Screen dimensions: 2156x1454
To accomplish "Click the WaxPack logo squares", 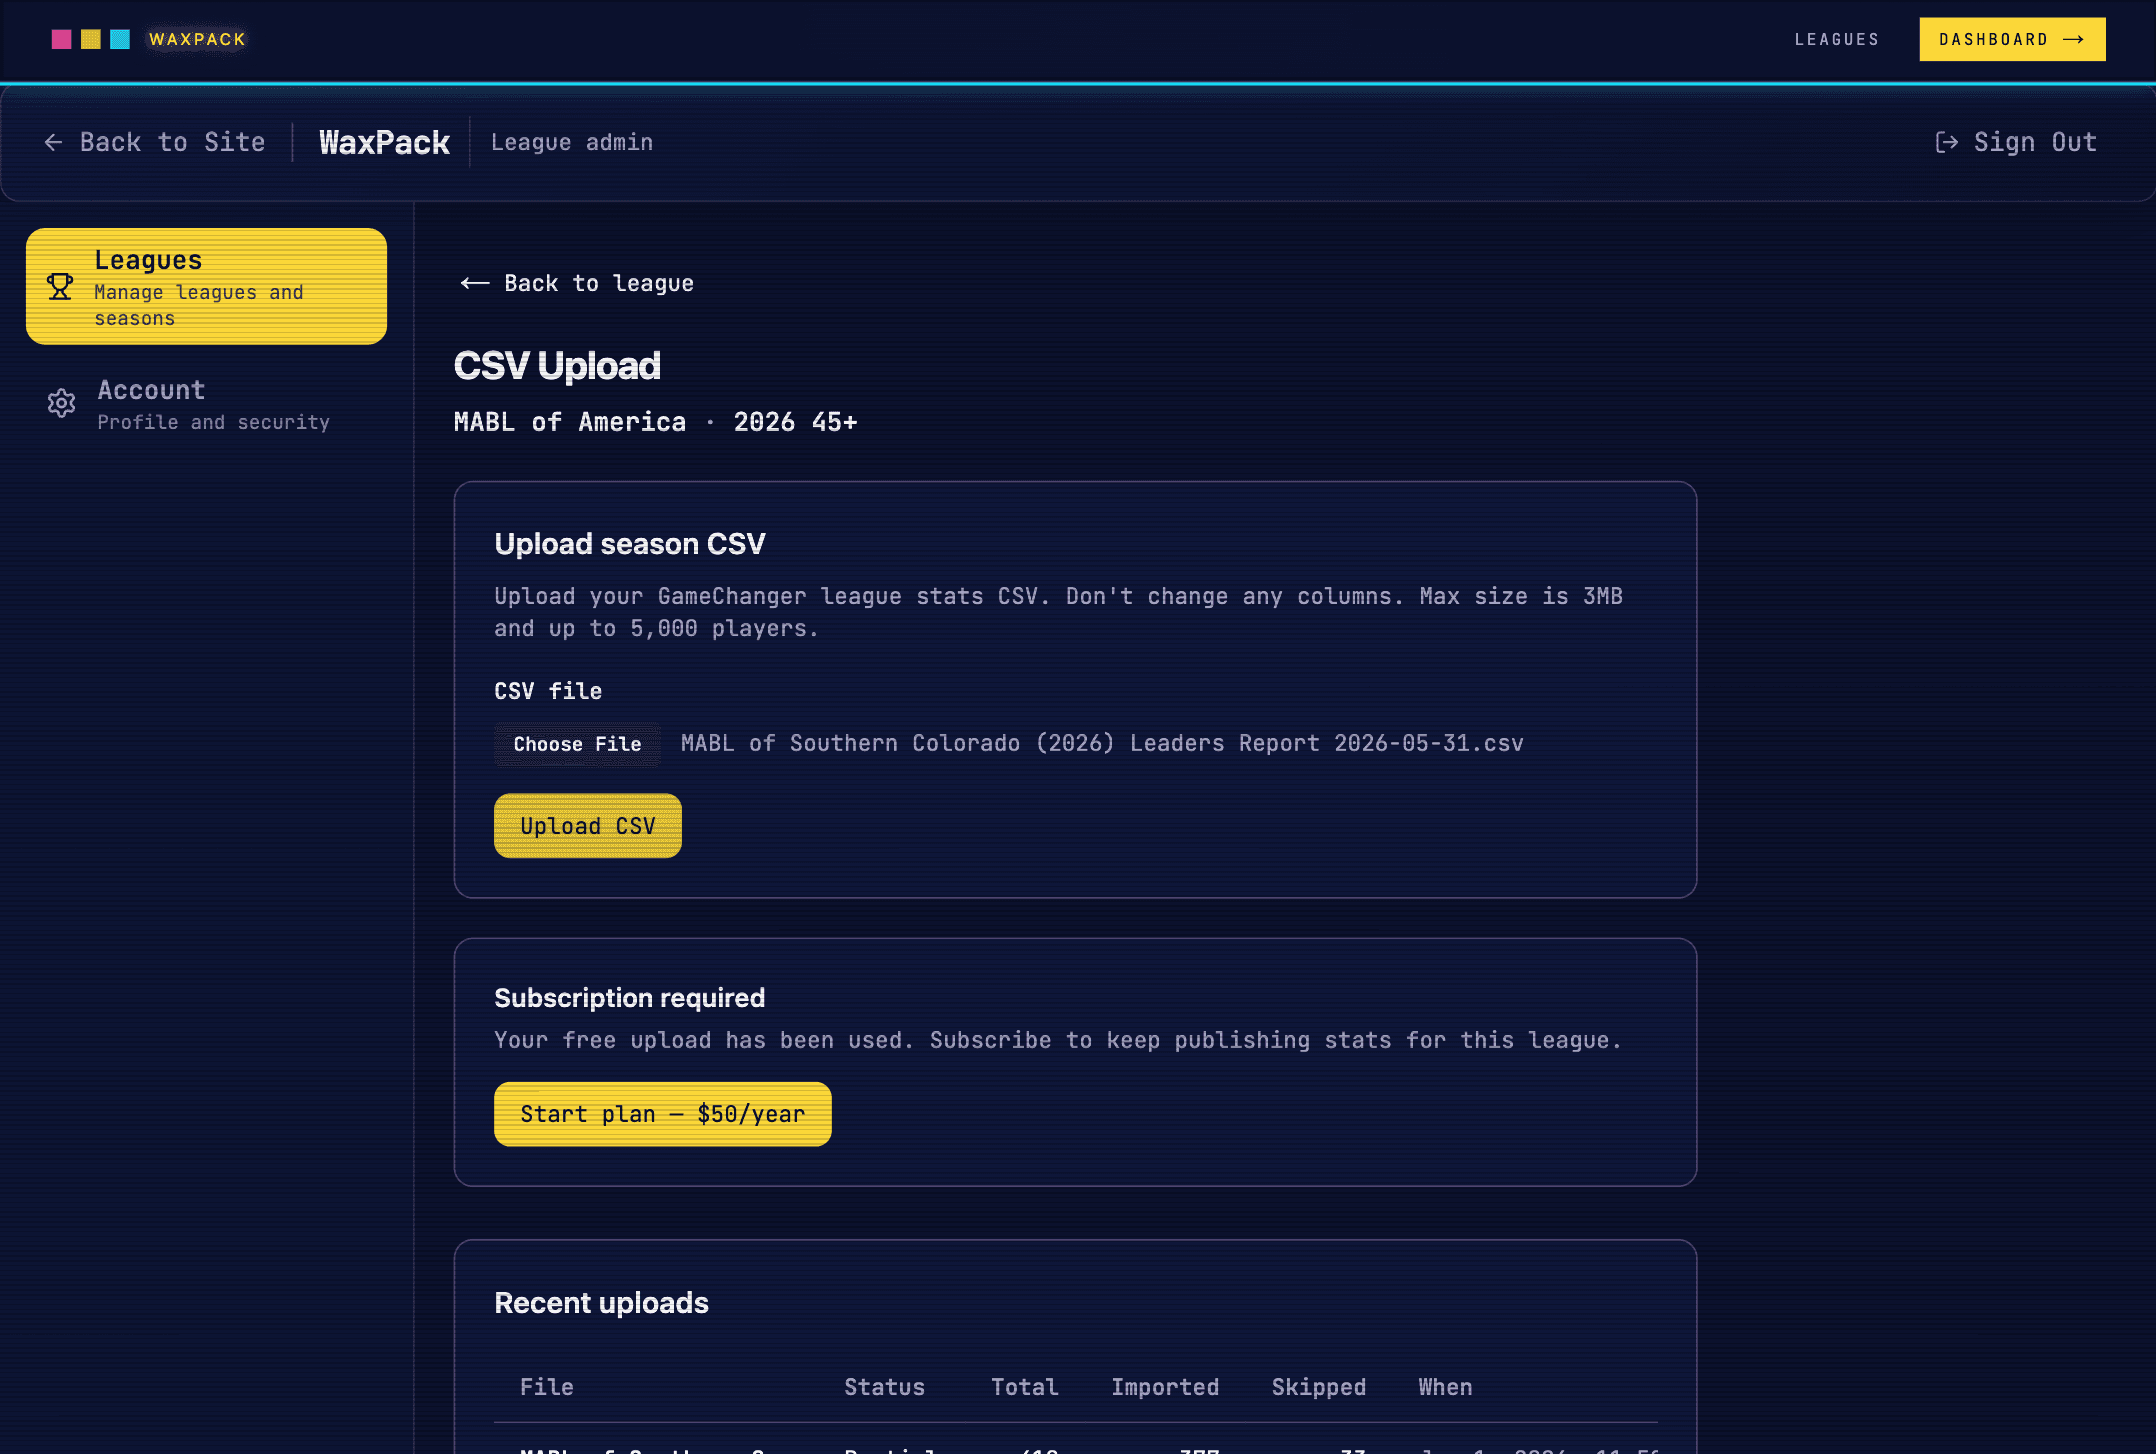I will (91, 39).
